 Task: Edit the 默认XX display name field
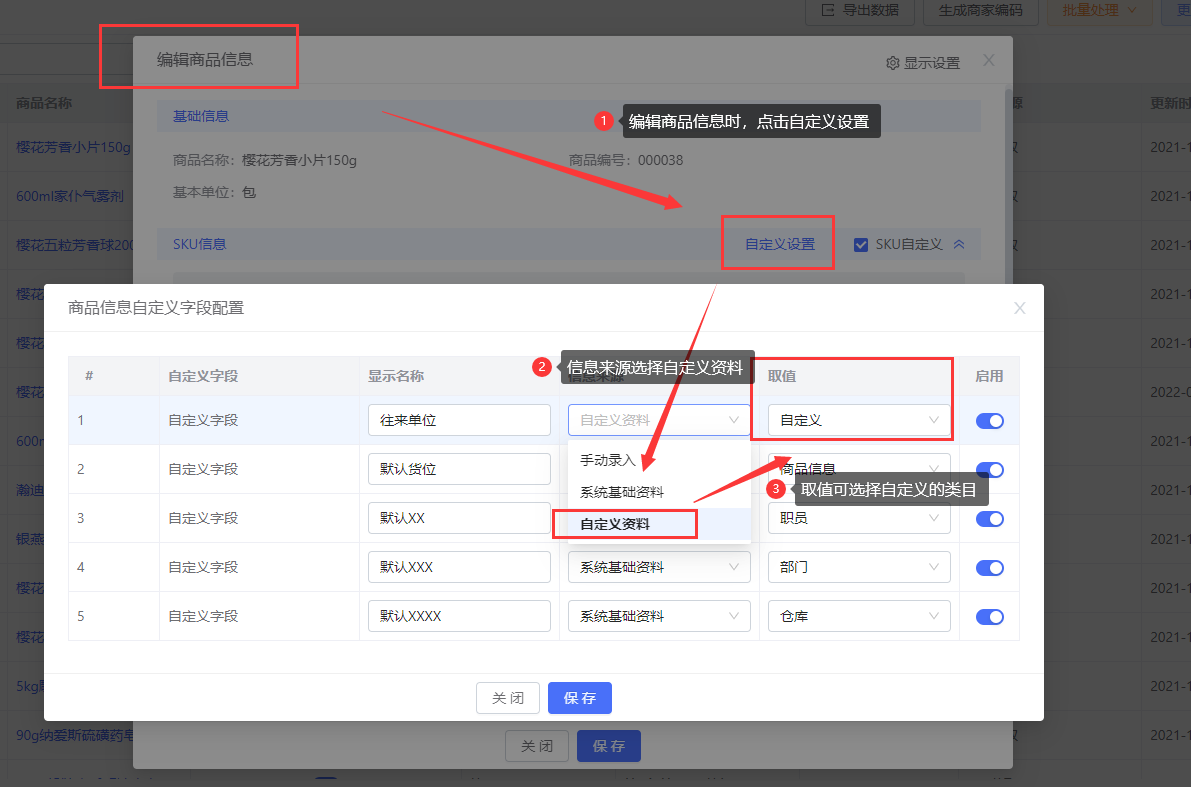pyautogui.click(x=459, y=518)
